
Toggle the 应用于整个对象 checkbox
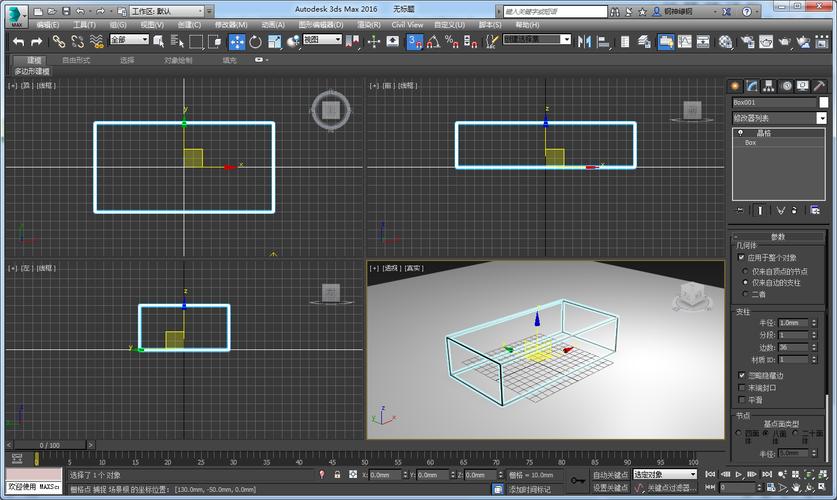coord(741,257)
